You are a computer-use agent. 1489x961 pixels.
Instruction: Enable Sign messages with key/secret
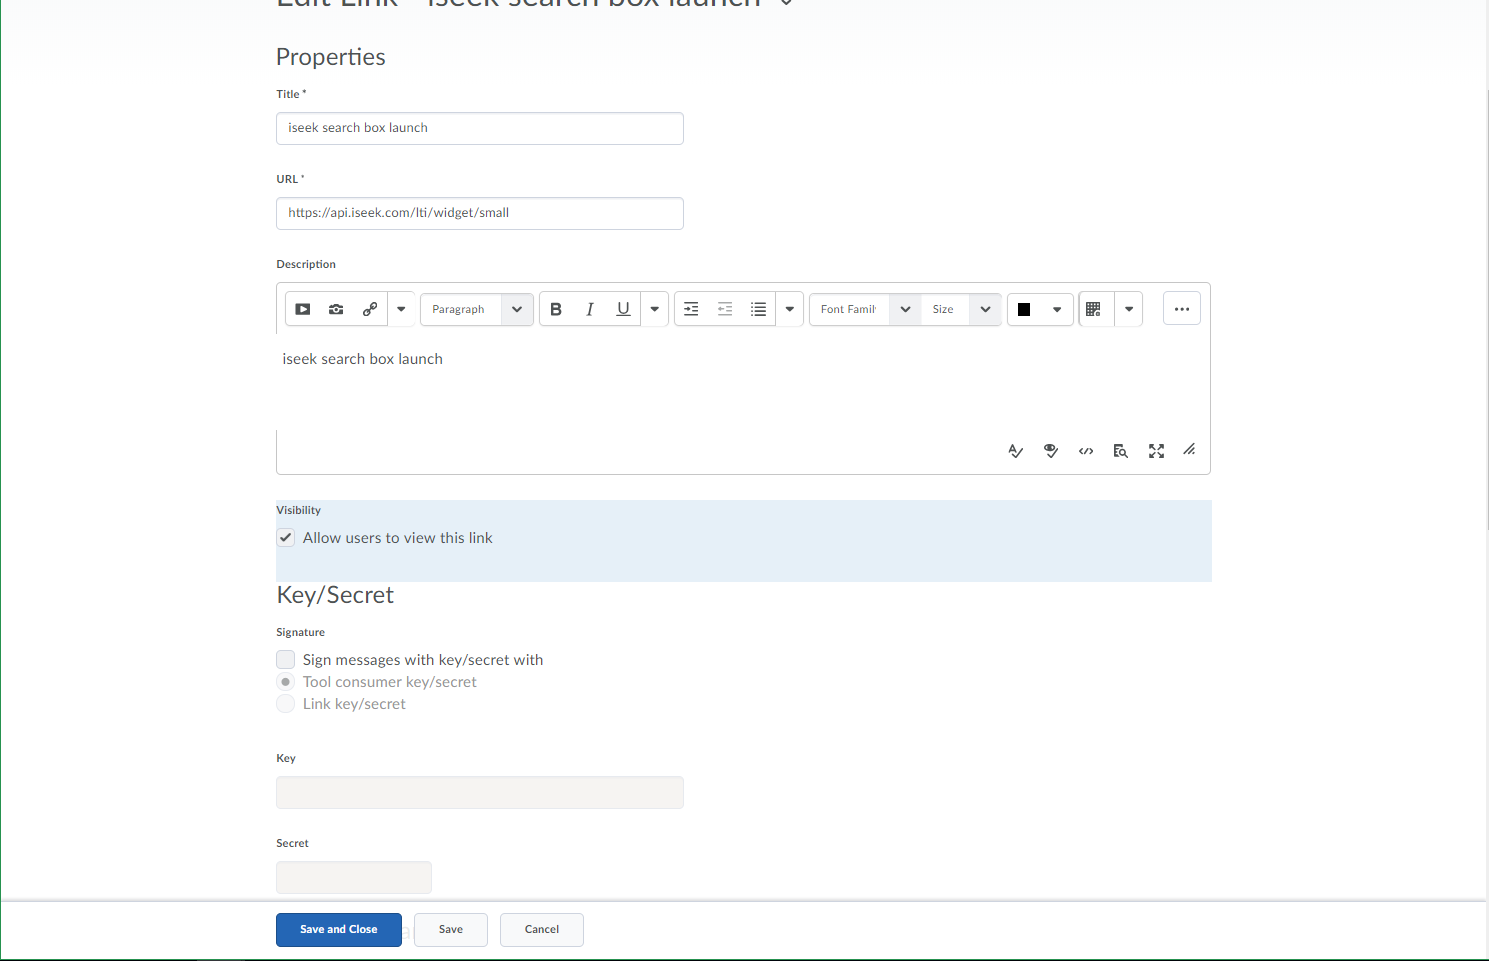tap(286, 660)
